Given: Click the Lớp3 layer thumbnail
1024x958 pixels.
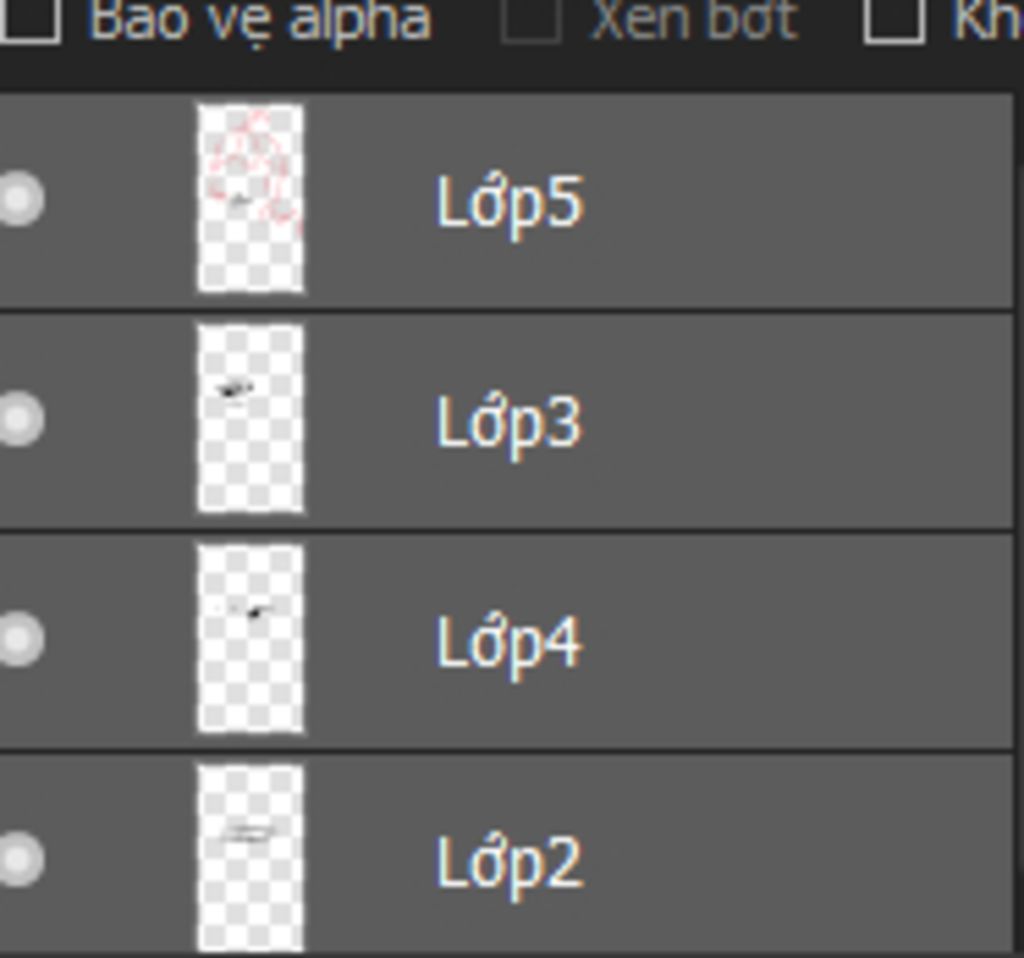Looking at the screenshot, I should [251, 419].
